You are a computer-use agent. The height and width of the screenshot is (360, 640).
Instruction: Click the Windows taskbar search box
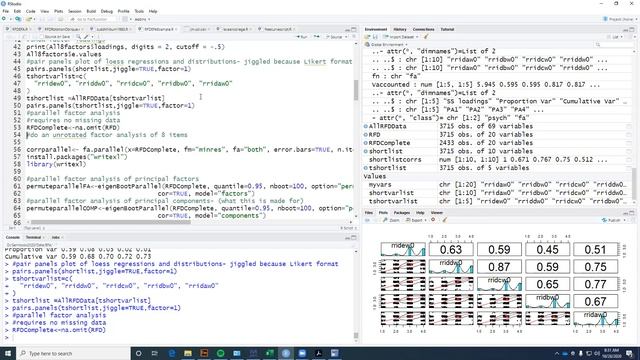click(x=73, y=353)
